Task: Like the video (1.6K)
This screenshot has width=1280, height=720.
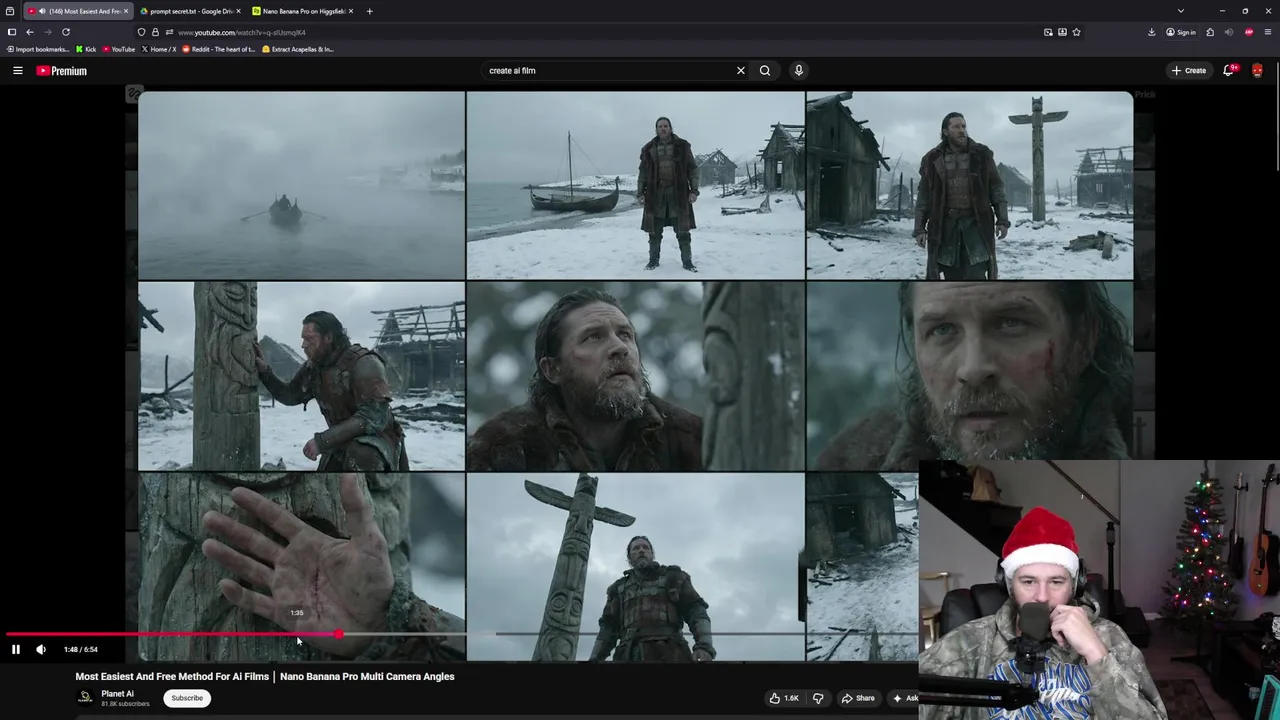Action: pos(783,698)
